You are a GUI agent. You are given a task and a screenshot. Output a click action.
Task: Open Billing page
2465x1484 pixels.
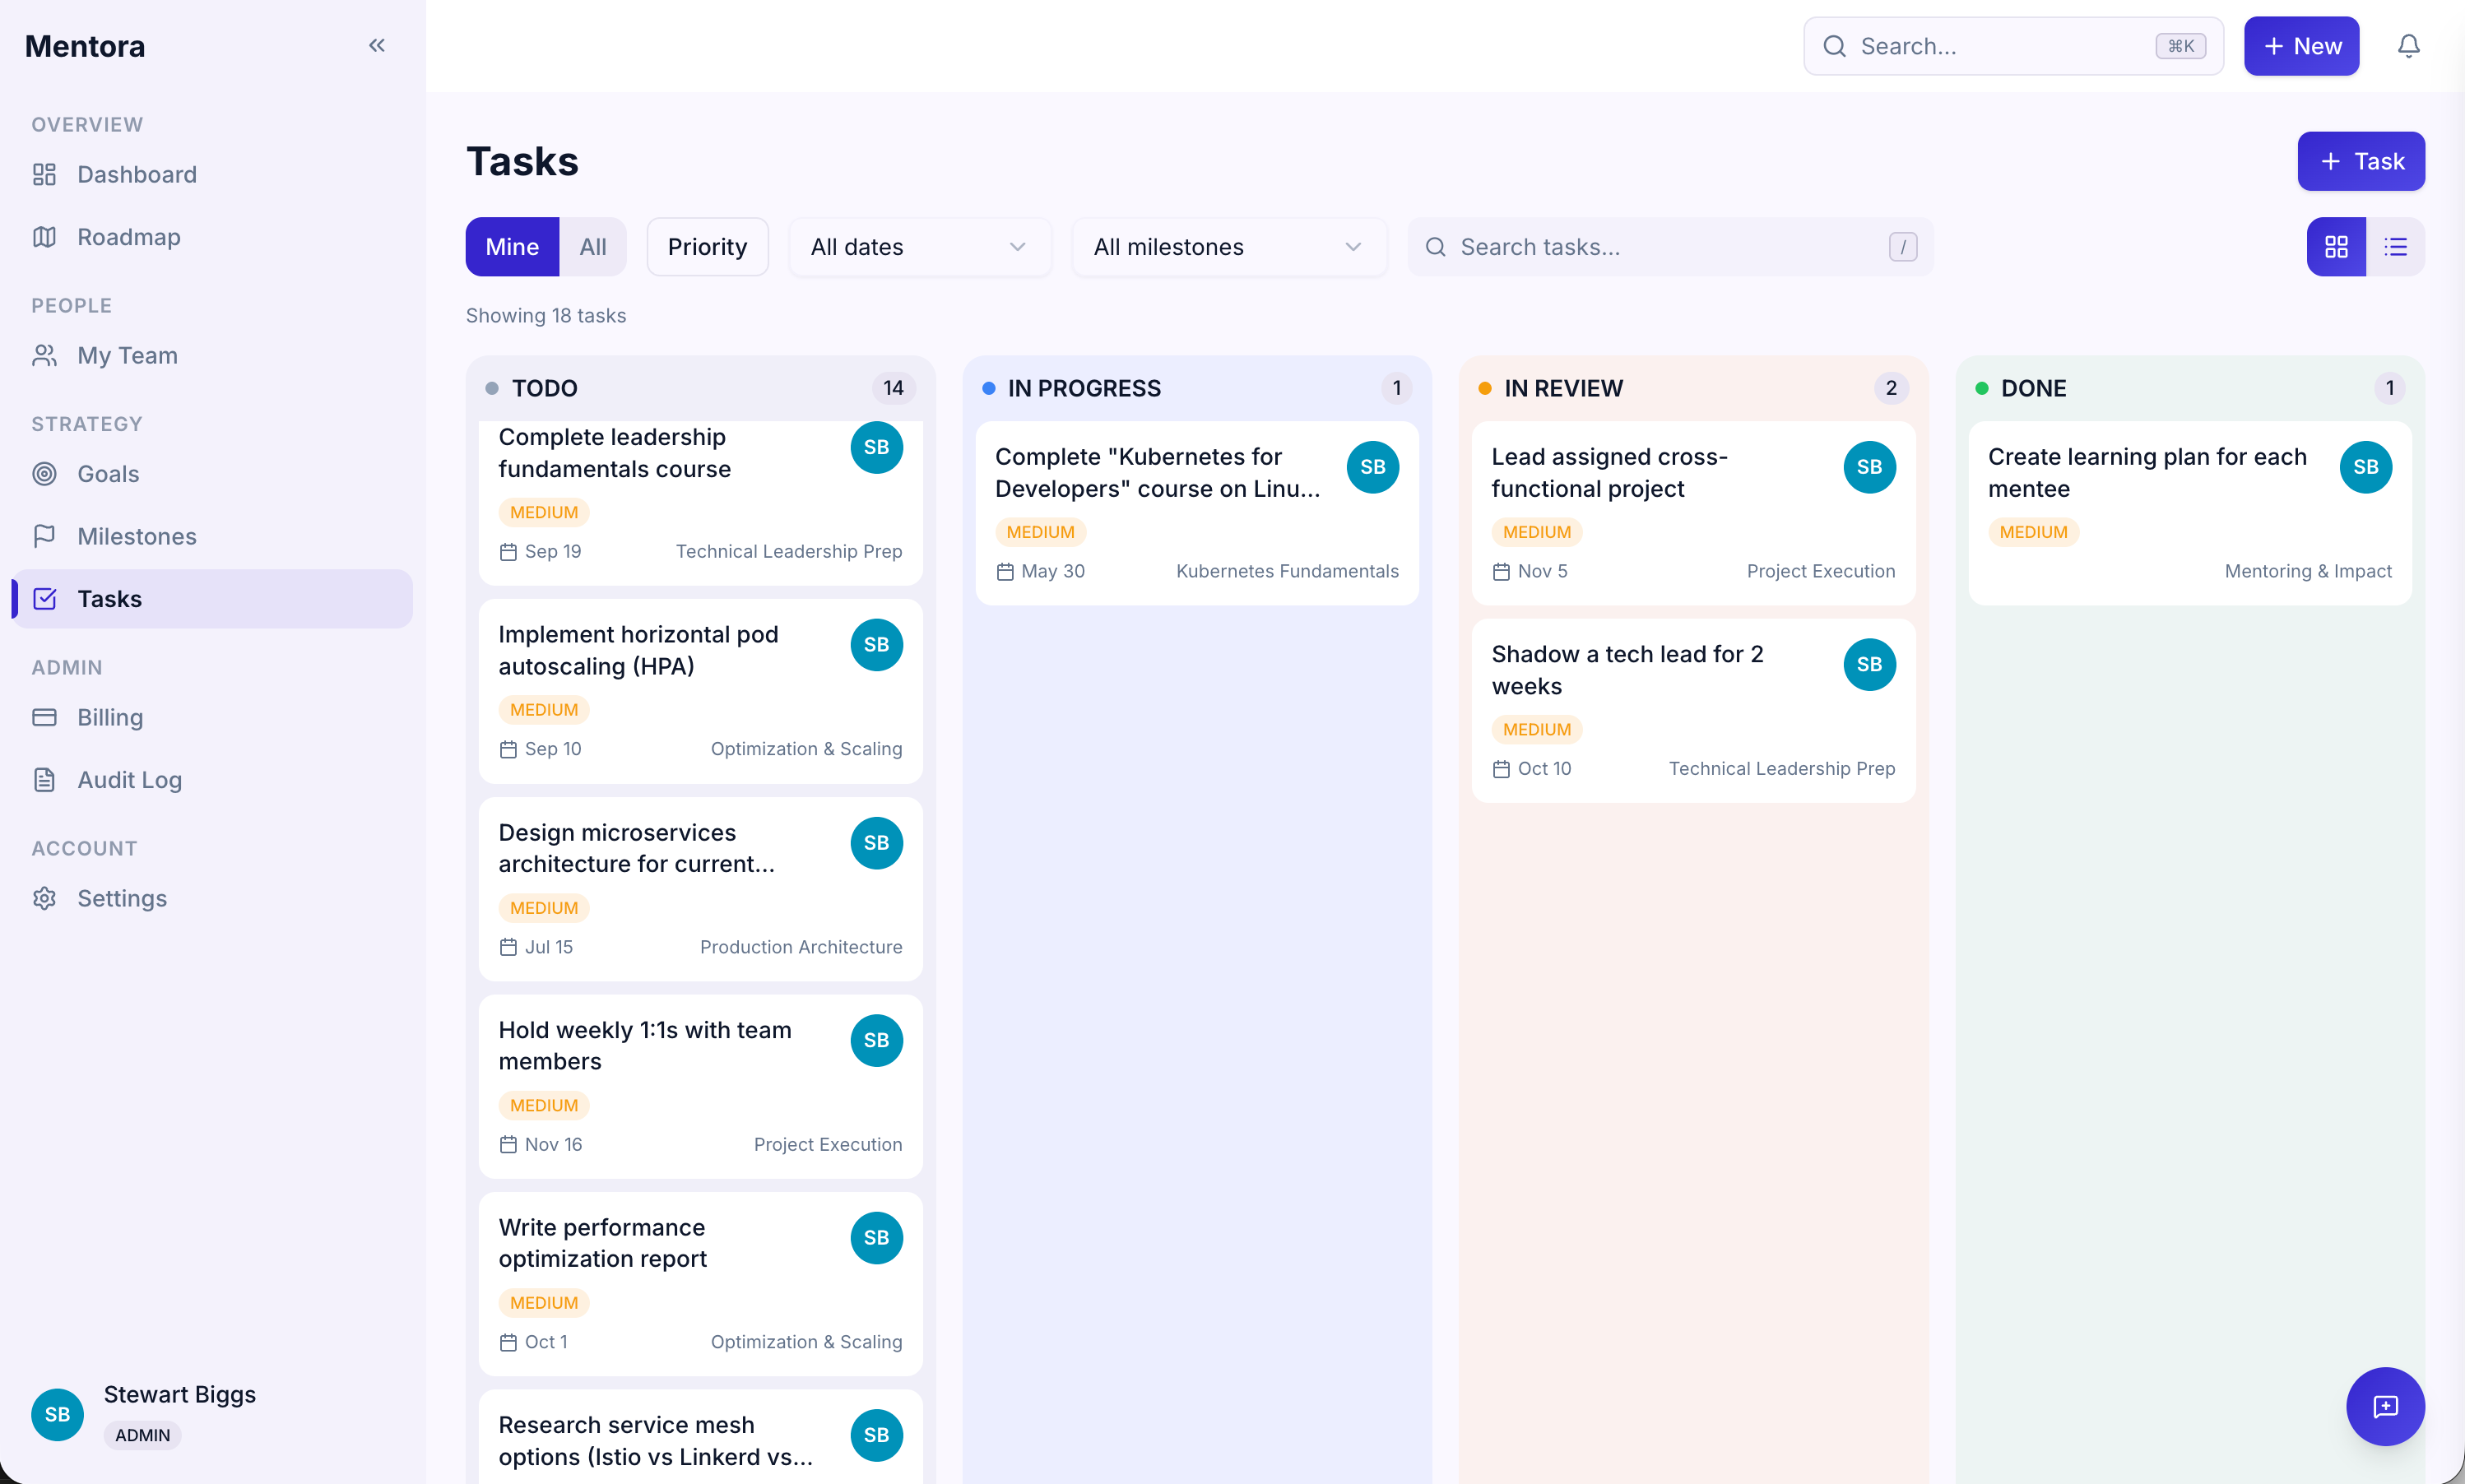(212, 717)
